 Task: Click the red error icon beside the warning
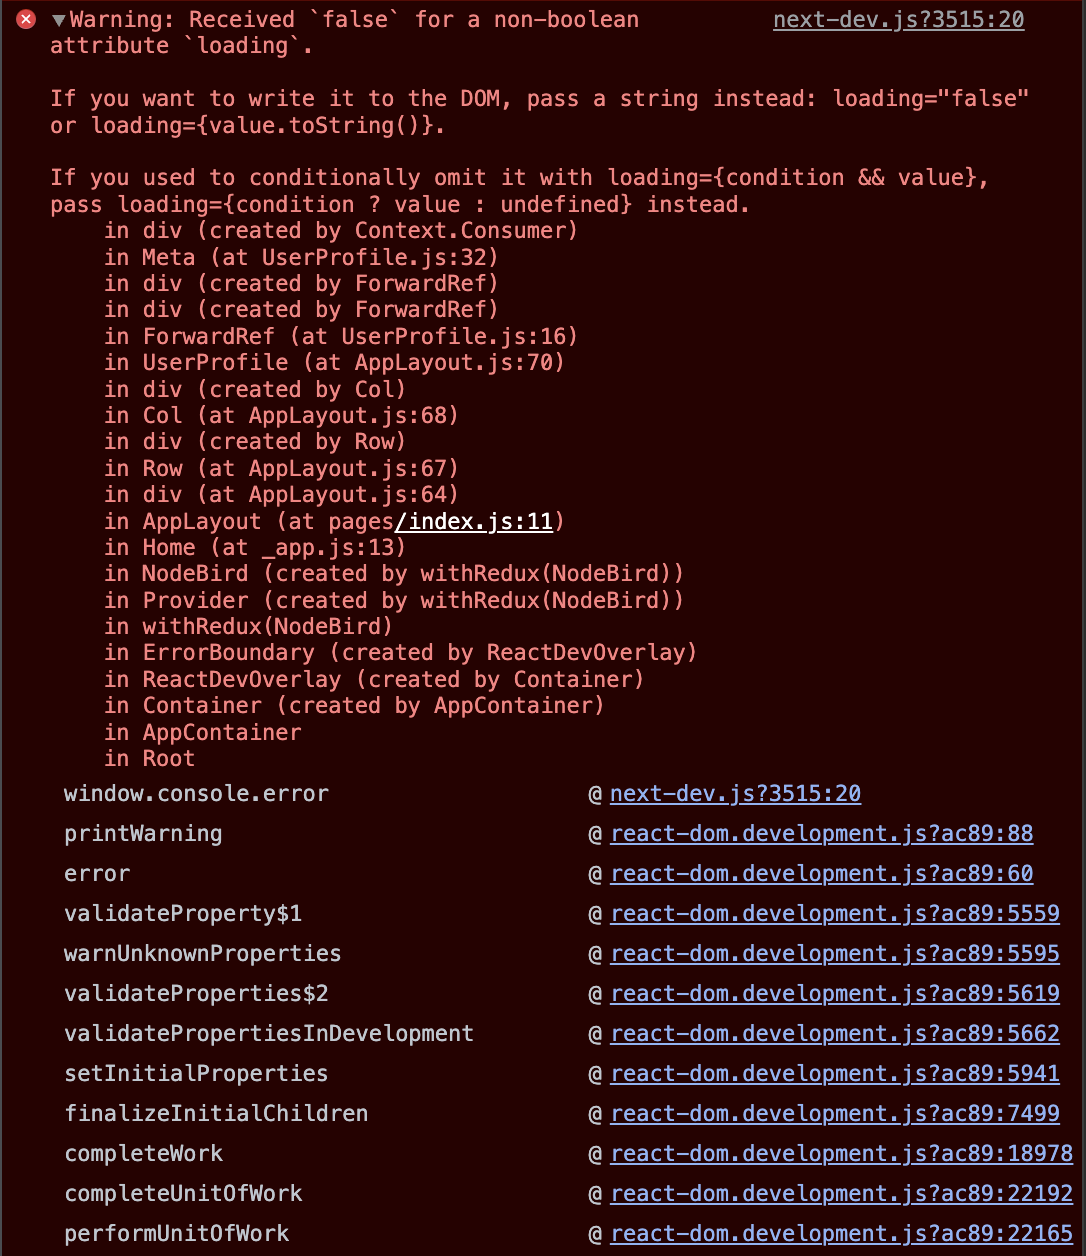(x=27, y=19)
